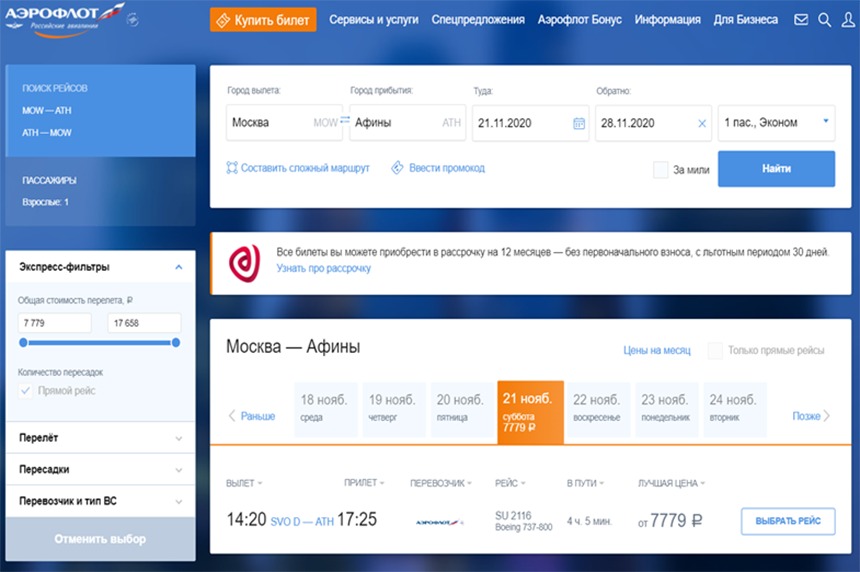Sort flights by ПРИЛЕТ column

364,483
